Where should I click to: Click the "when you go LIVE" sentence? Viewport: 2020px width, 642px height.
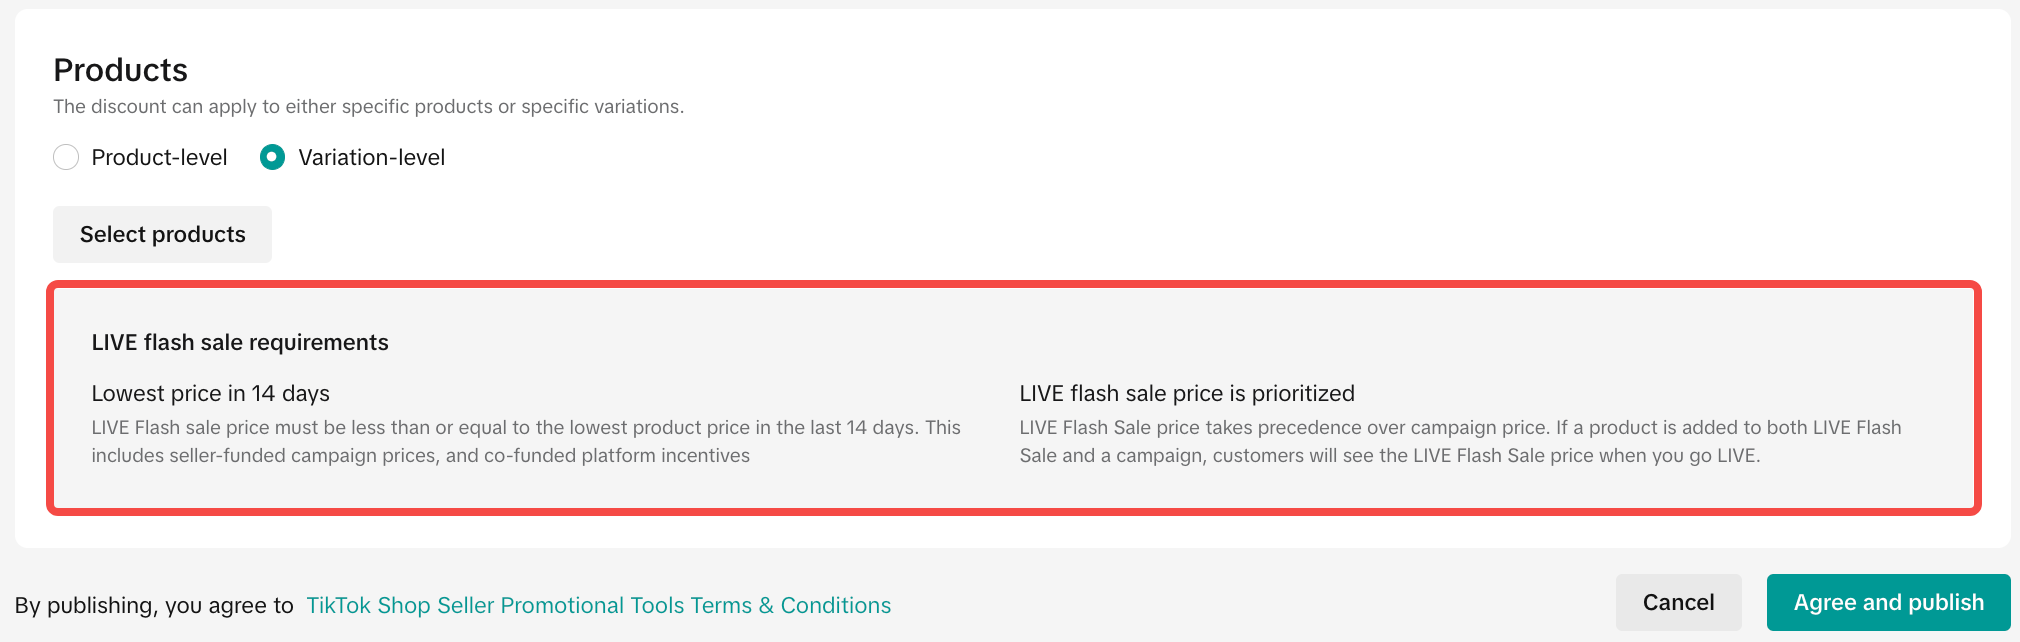1680,455
